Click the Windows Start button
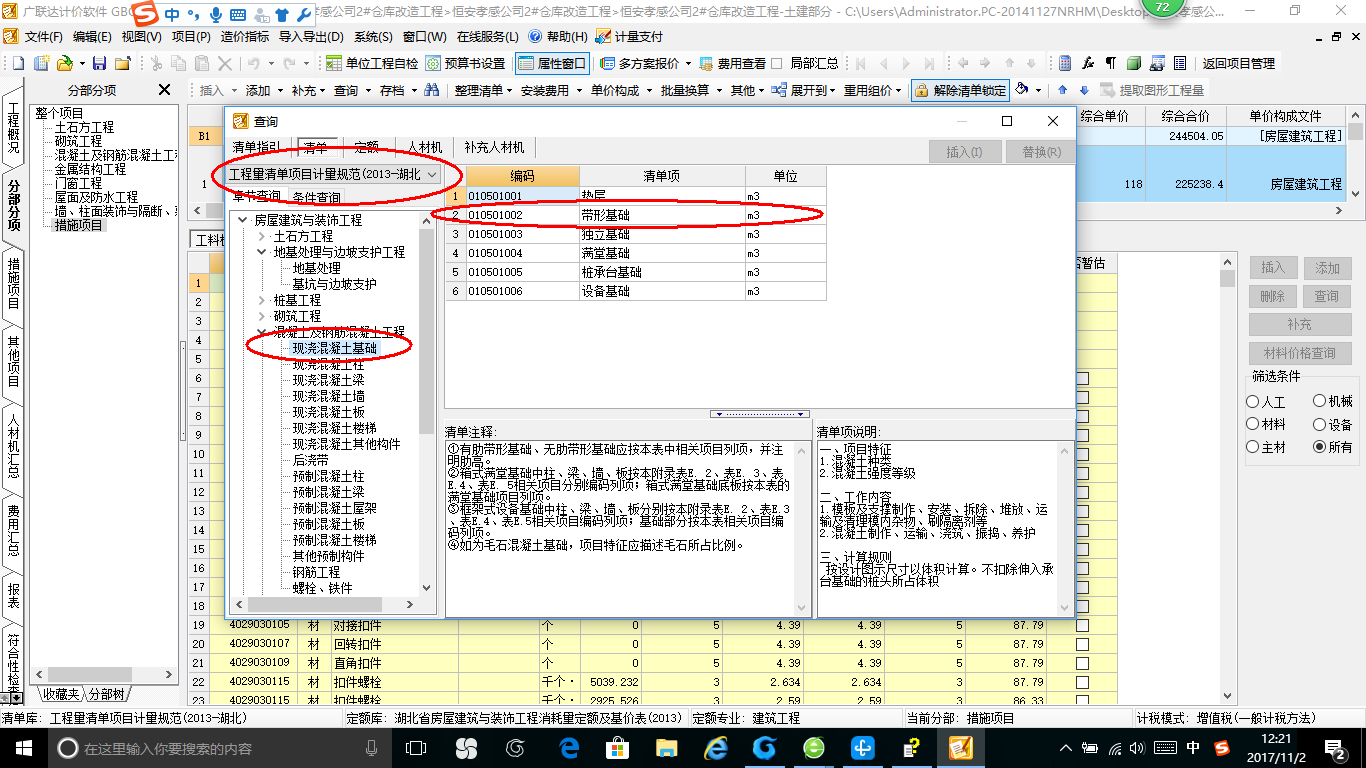 pyautogui.click(x=23, y=748)
